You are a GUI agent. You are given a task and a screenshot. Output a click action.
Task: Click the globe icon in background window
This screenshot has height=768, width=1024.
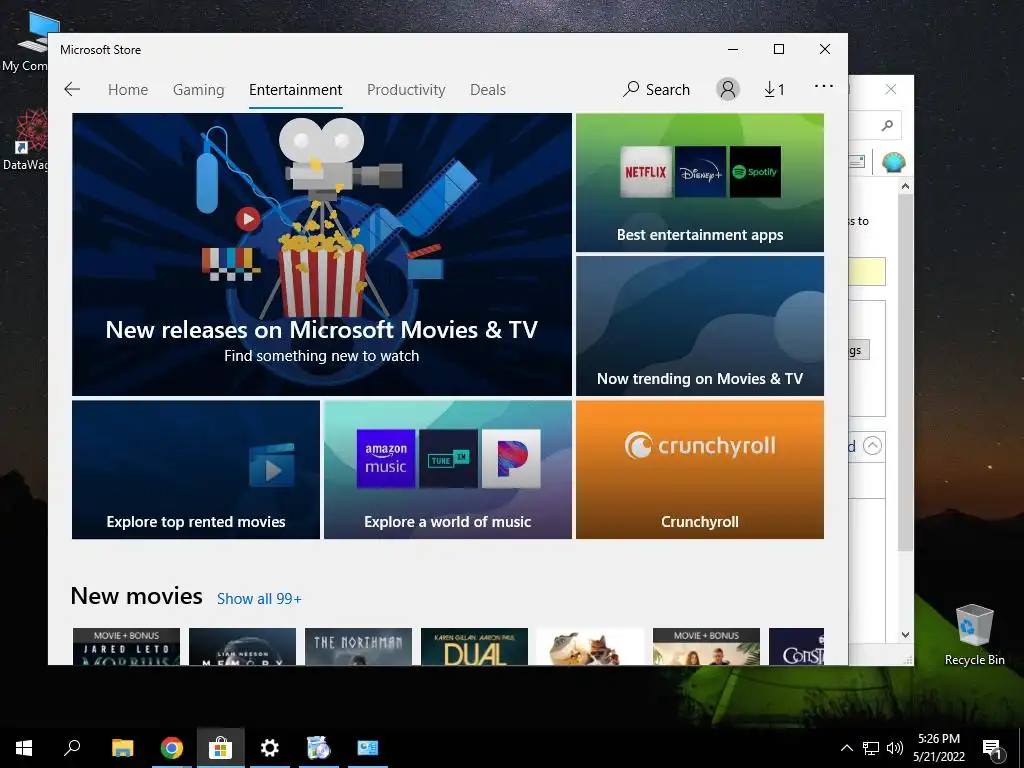click(x=893, y=162)
